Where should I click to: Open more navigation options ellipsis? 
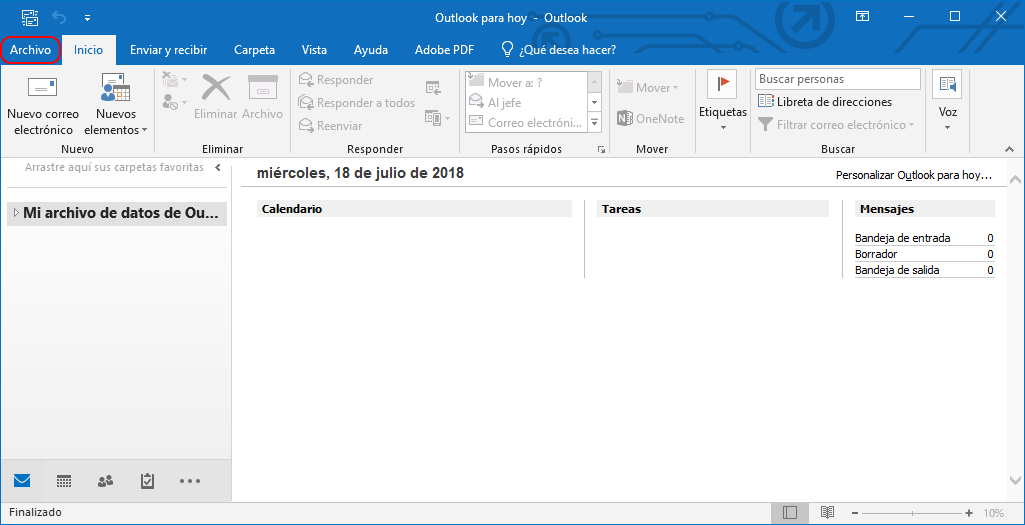[190, 481]
